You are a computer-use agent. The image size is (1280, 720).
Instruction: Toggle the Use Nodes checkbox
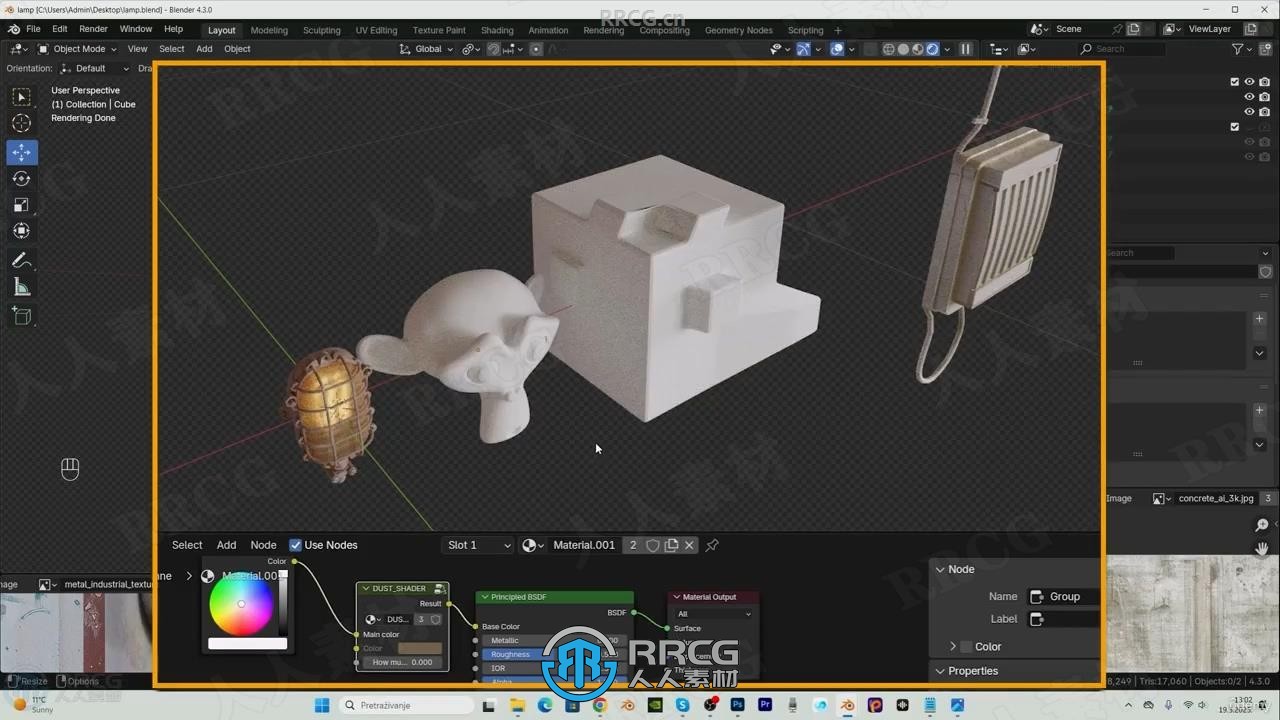click(x=295, y=545)
